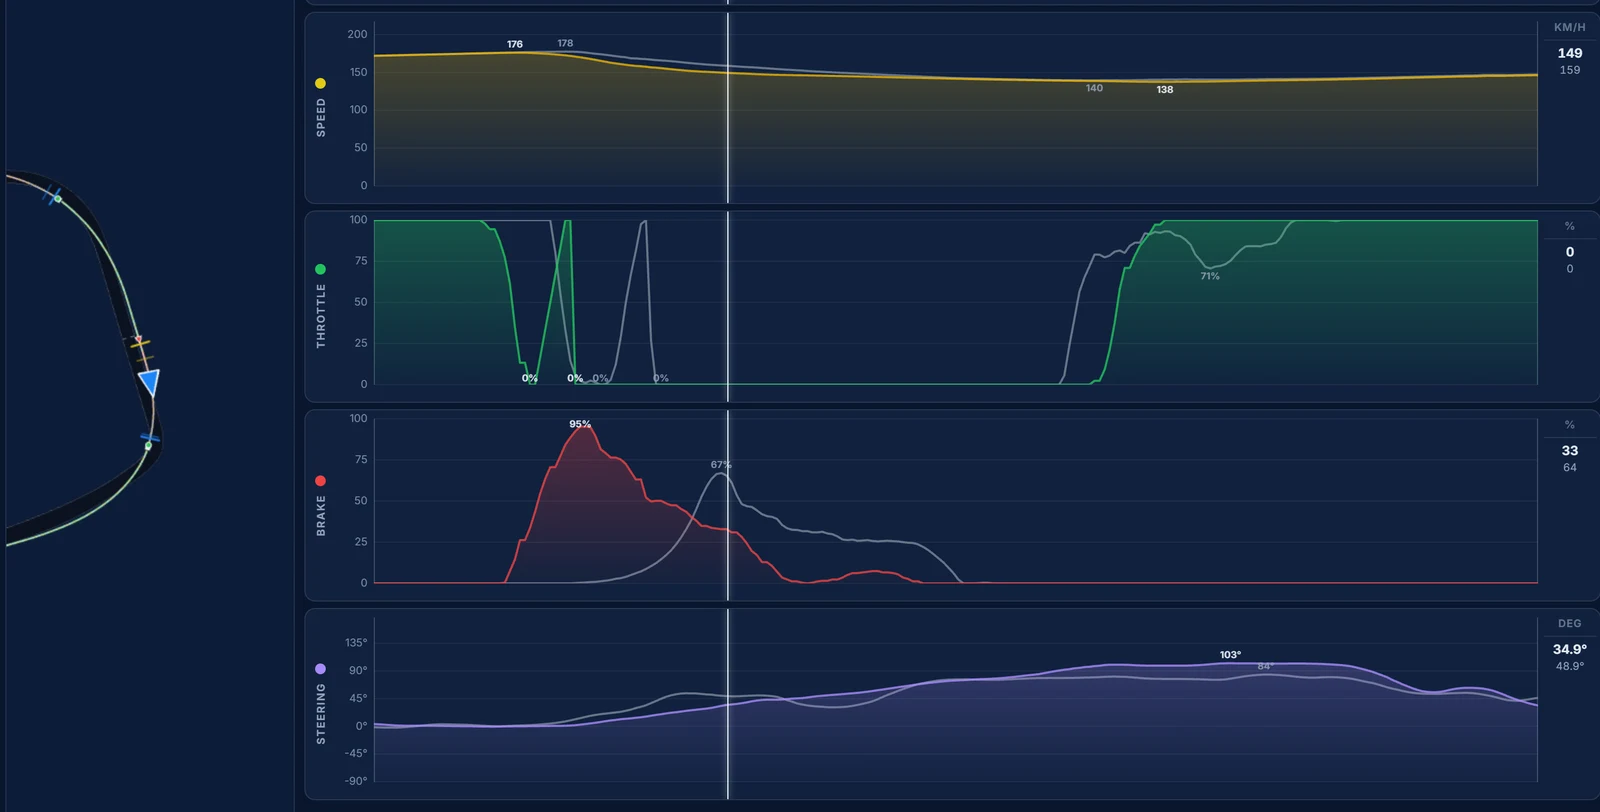Click the 67% brake peak label

[x=721, y=465]
